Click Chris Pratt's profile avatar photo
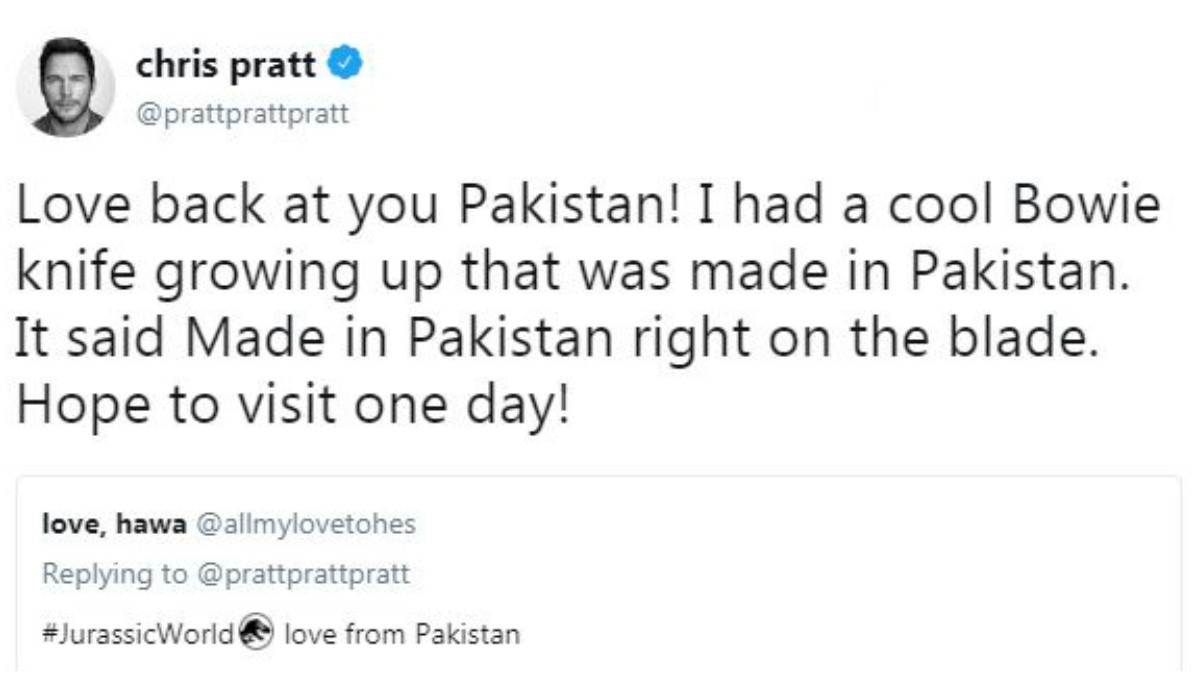The image size is (1200, 675). (66, 87)
